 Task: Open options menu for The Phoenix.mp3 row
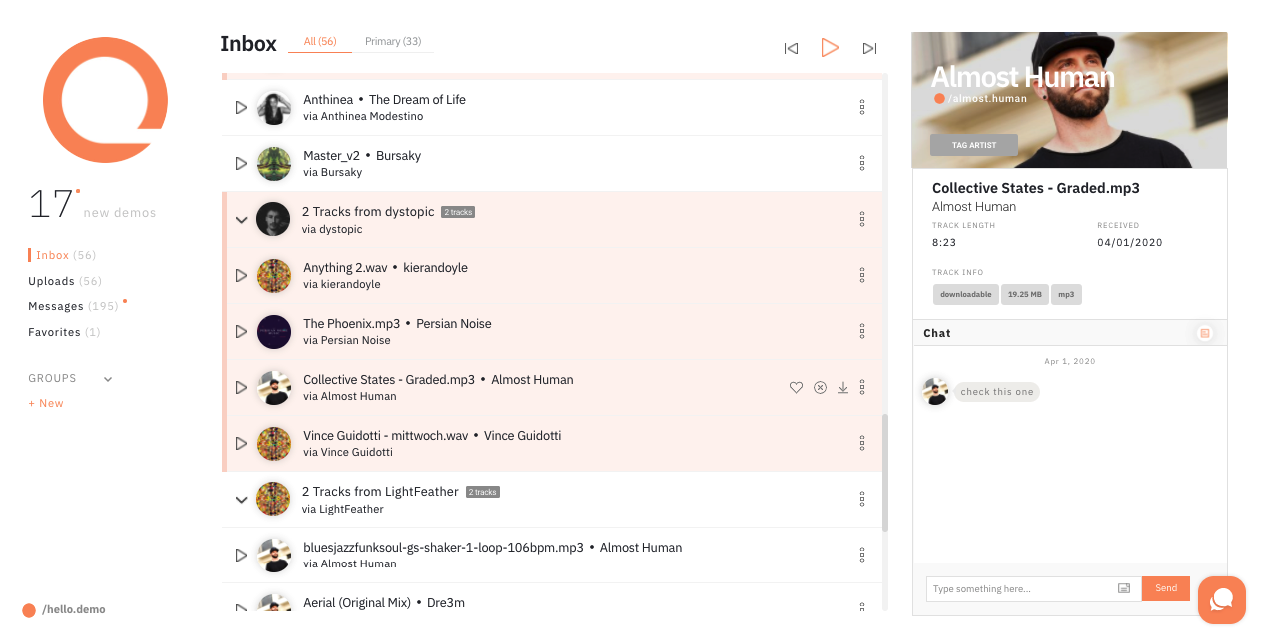click(x=862, y=331)
